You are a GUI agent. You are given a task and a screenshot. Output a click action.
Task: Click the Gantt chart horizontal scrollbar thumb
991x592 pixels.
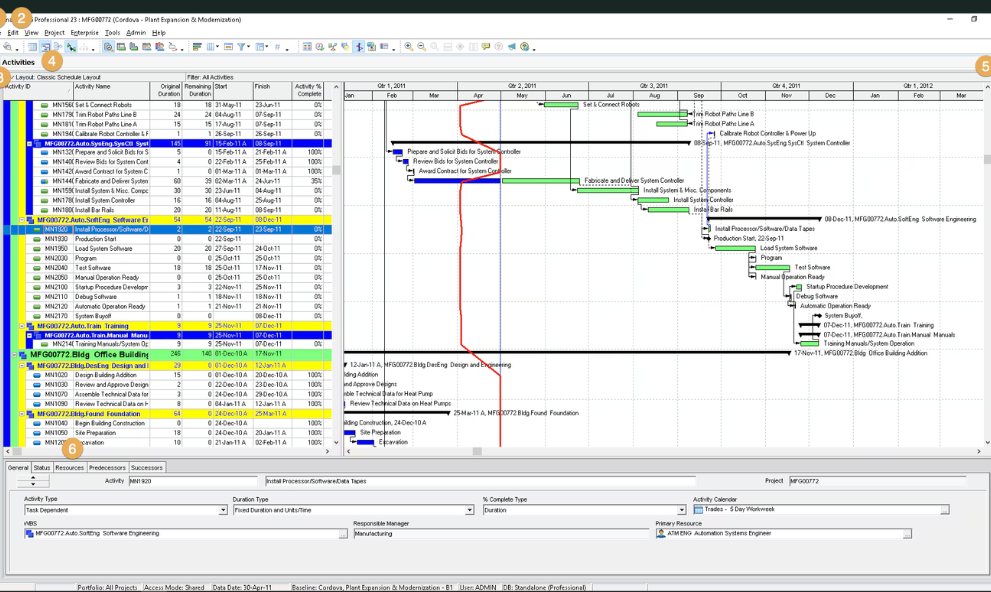pos(477,451)
